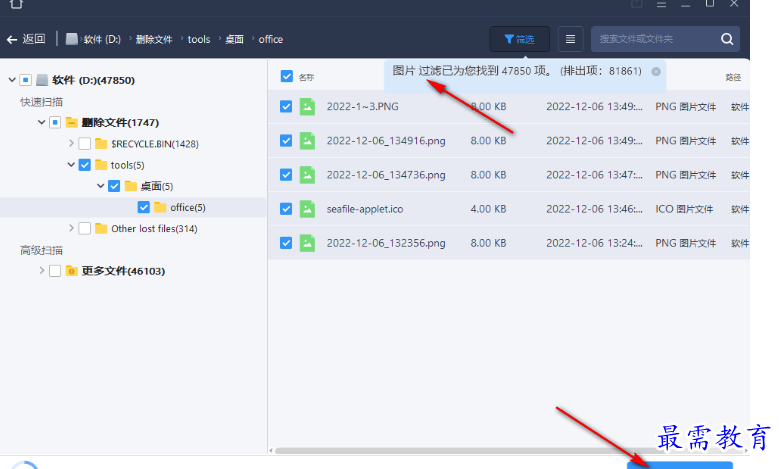Toggle checkbox for 软件 (D:)(47850)

[x=26, y=79]
